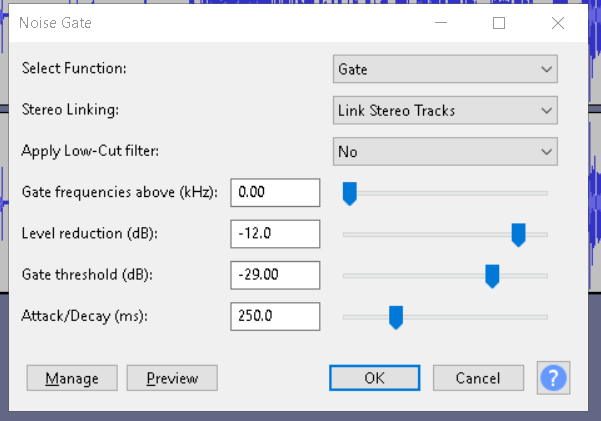The width and height of the screenshot is (601, 421).
Task: Click the Gate frequencies slider handle
Action: point(350,194)
